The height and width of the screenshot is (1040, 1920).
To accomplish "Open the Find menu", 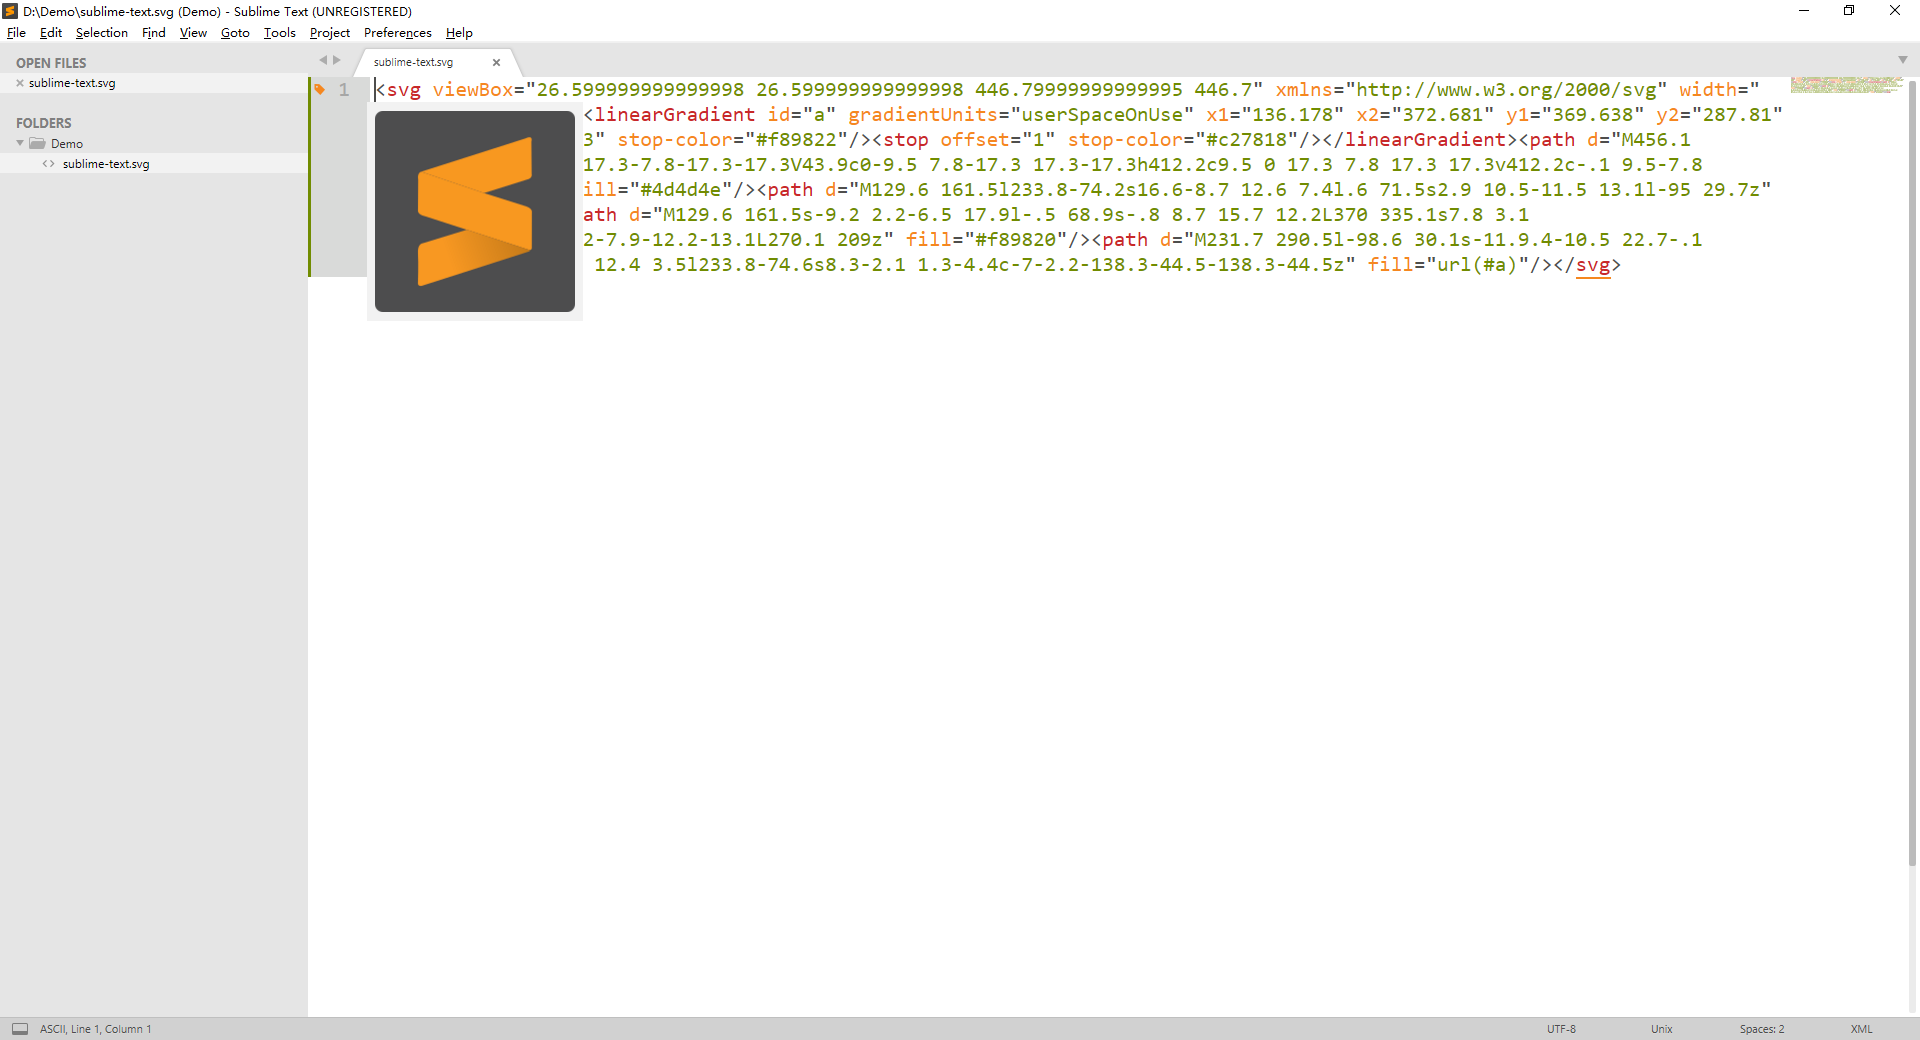I will [154, 33].
